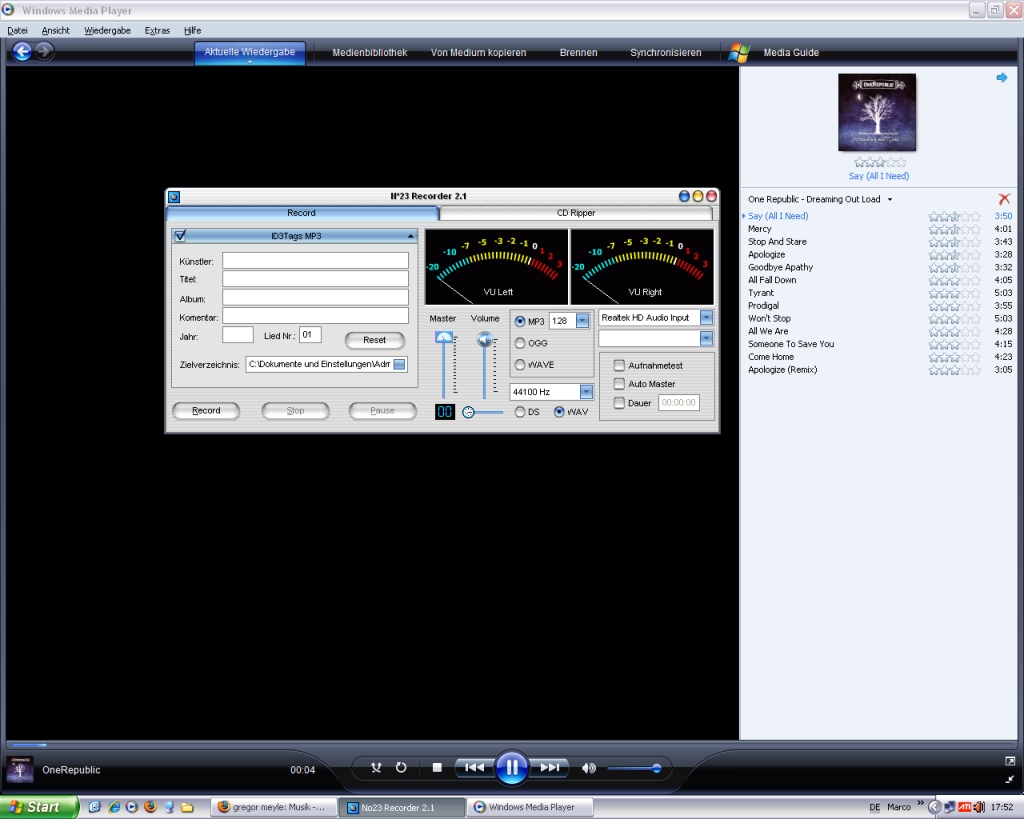The image size is (1024, 819).
Task: Click the blue arrow beside the album cover
Action: tap(1002, 78)
